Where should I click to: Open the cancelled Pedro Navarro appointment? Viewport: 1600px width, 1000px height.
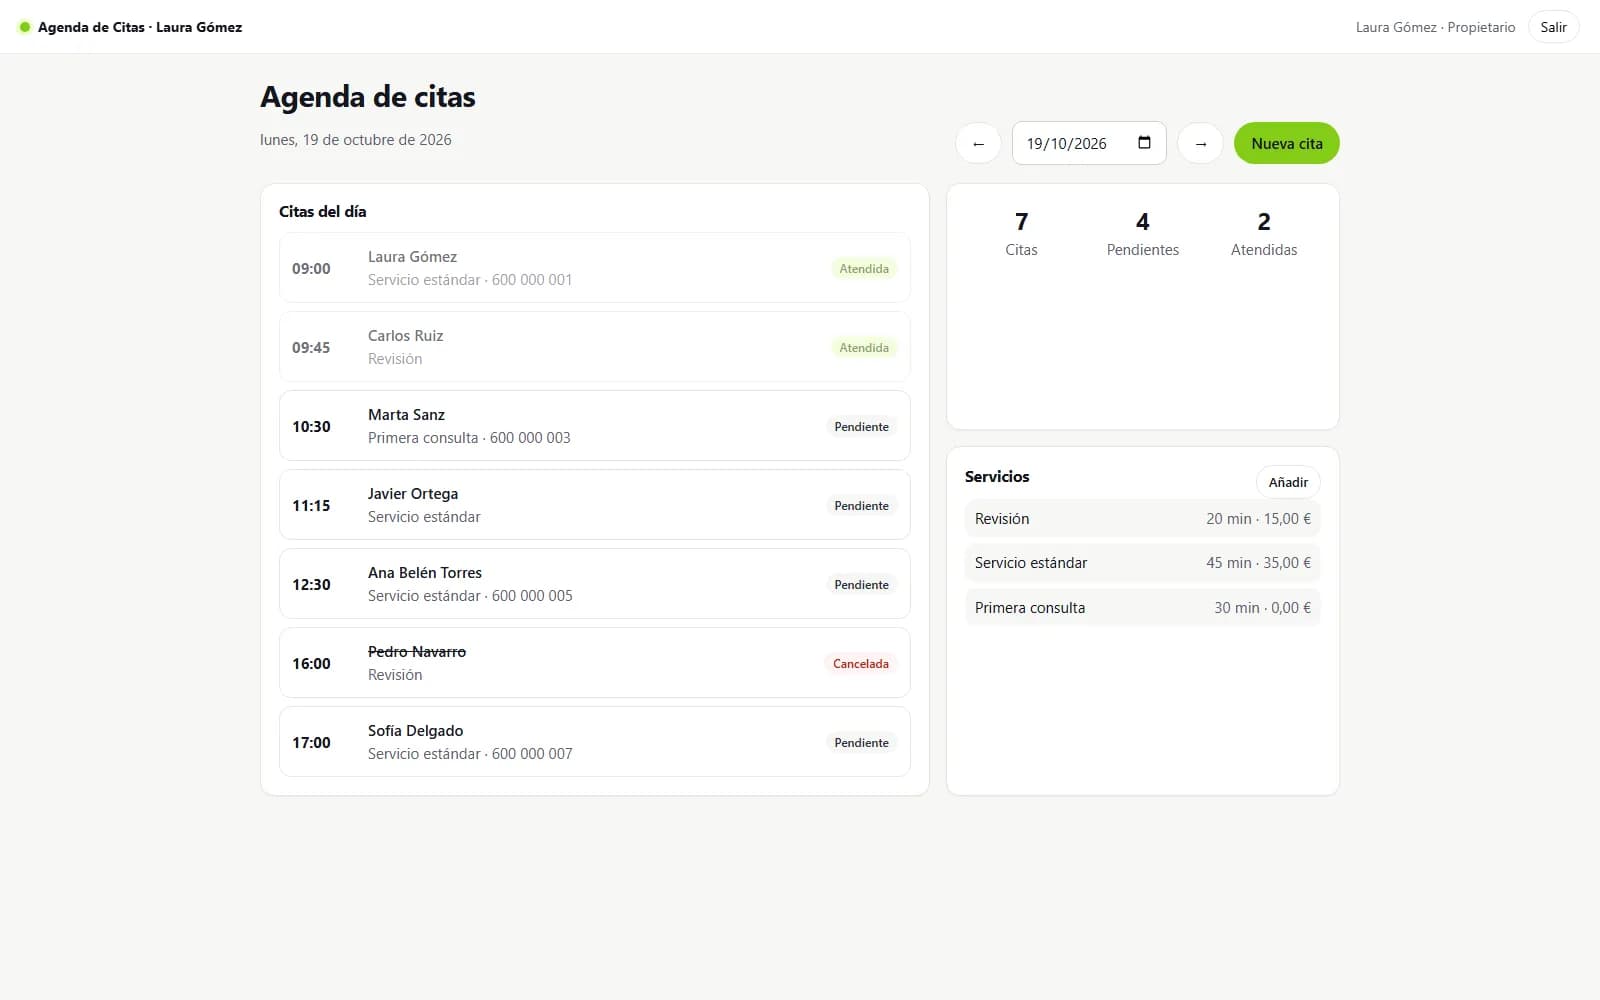[x=594, y=663]
